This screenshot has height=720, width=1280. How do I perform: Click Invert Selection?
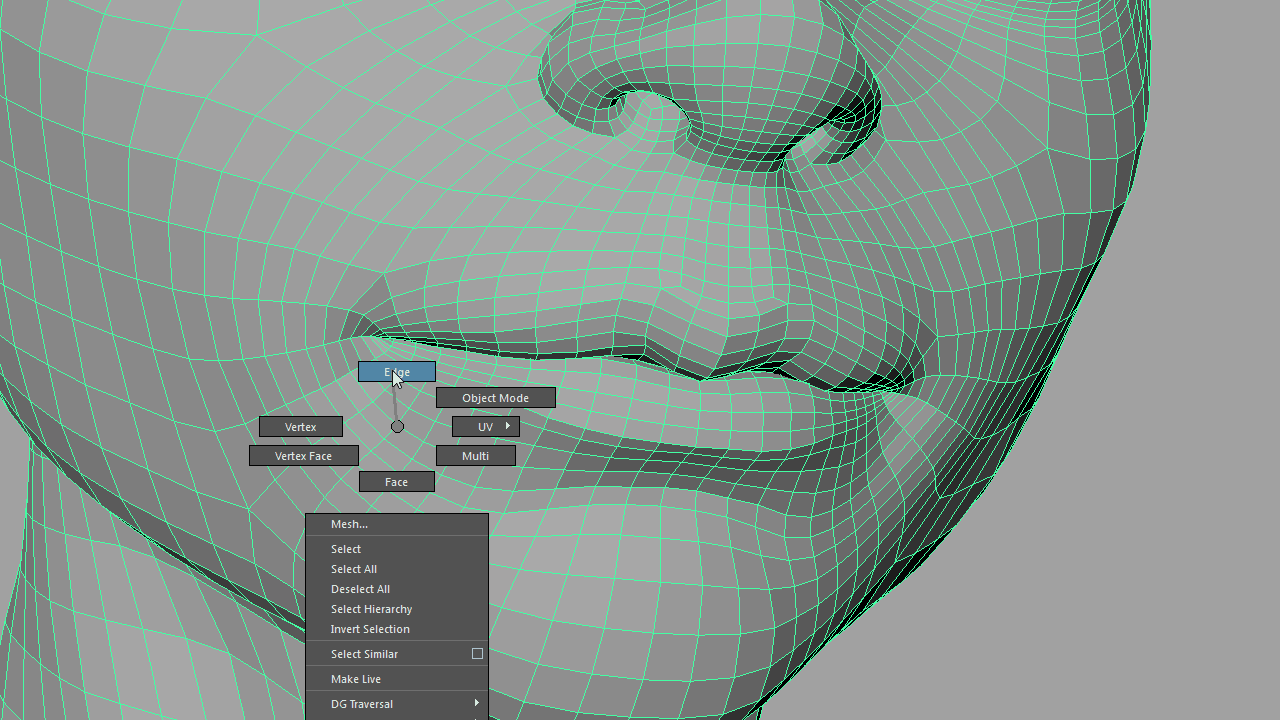tap(397, 629)
